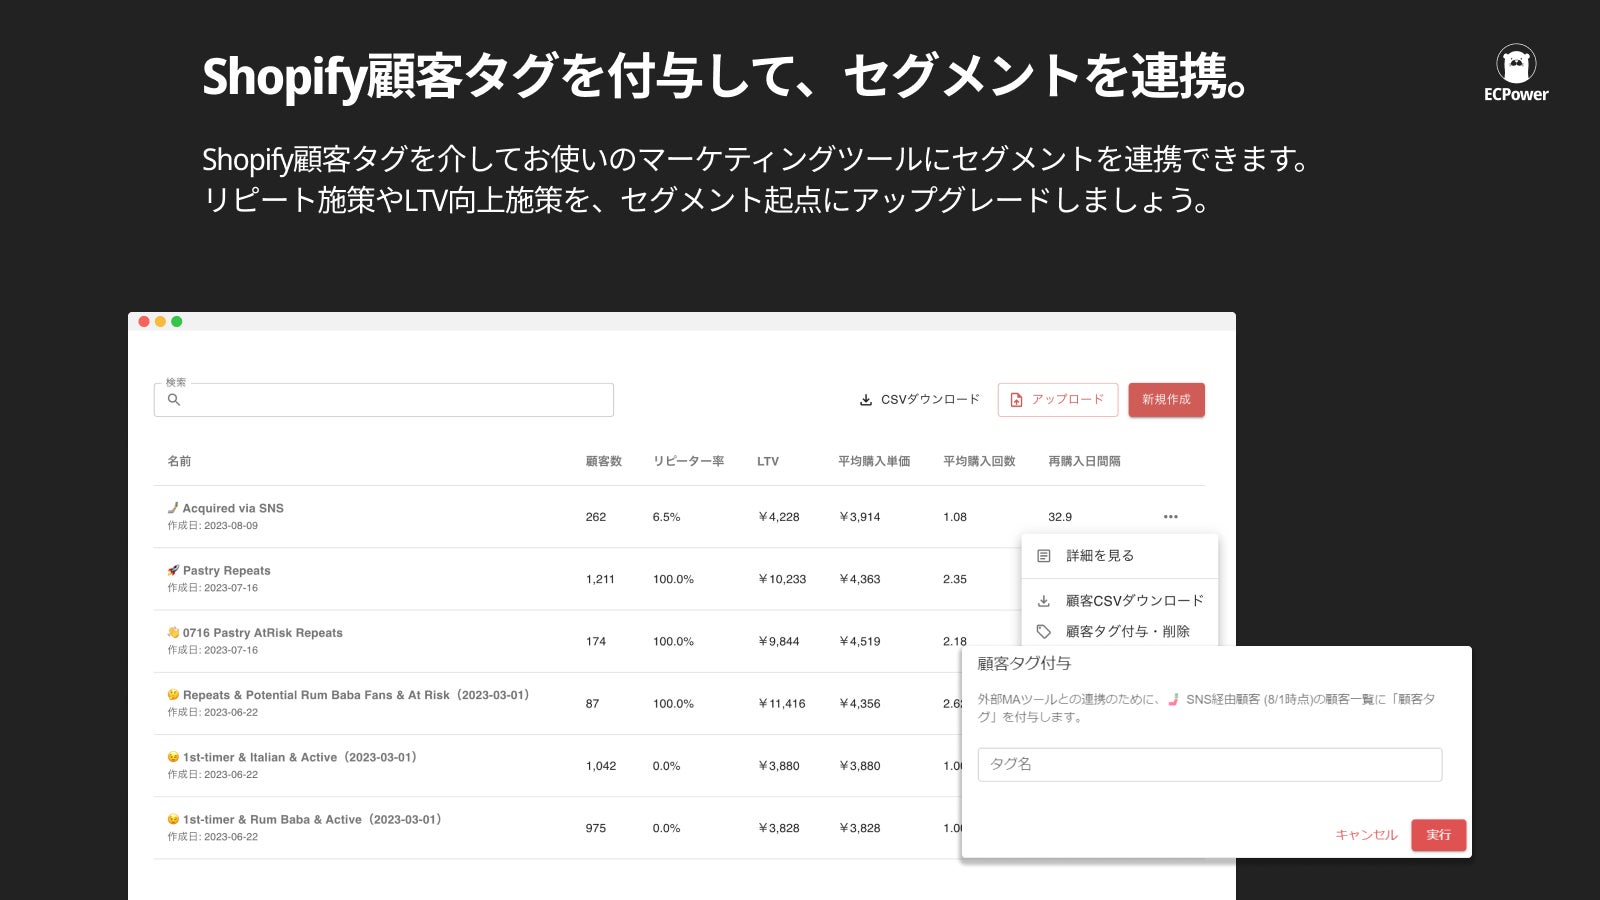1600x900 pixels.
Task: Click the 顧客タグ付与 dialog title
Action: tap(1024, 663)
